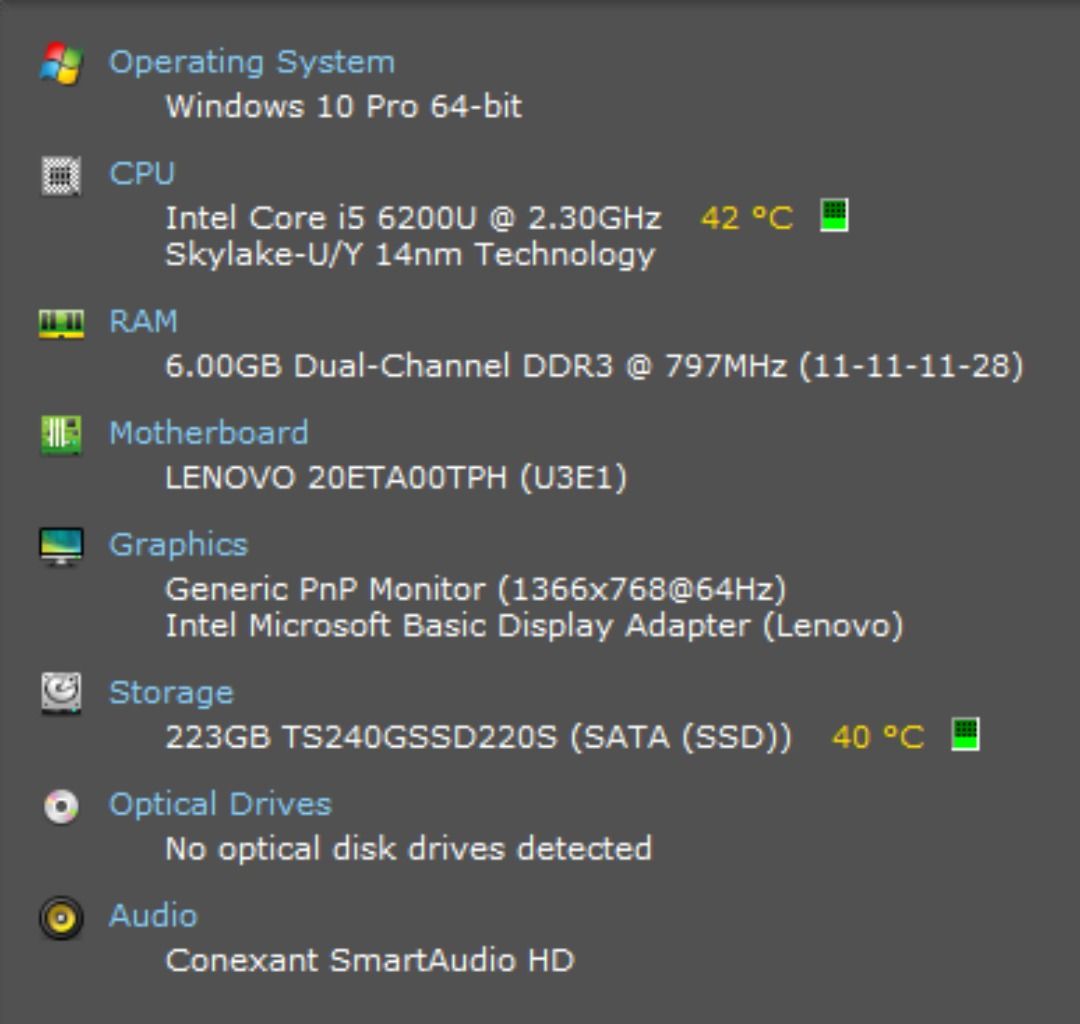The image size is (1080, 1024).
Task: Open the Motherboard details link
Action: [211, 432]
